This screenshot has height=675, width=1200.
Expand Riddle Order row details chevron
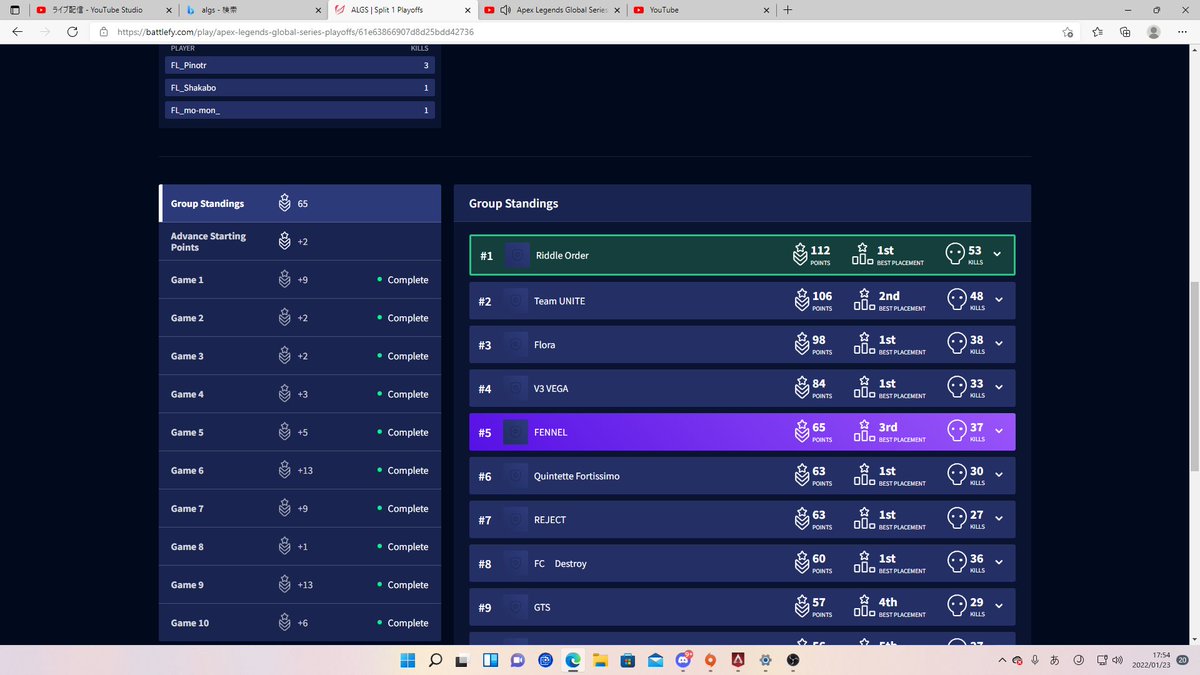click(x=998, y=255)
